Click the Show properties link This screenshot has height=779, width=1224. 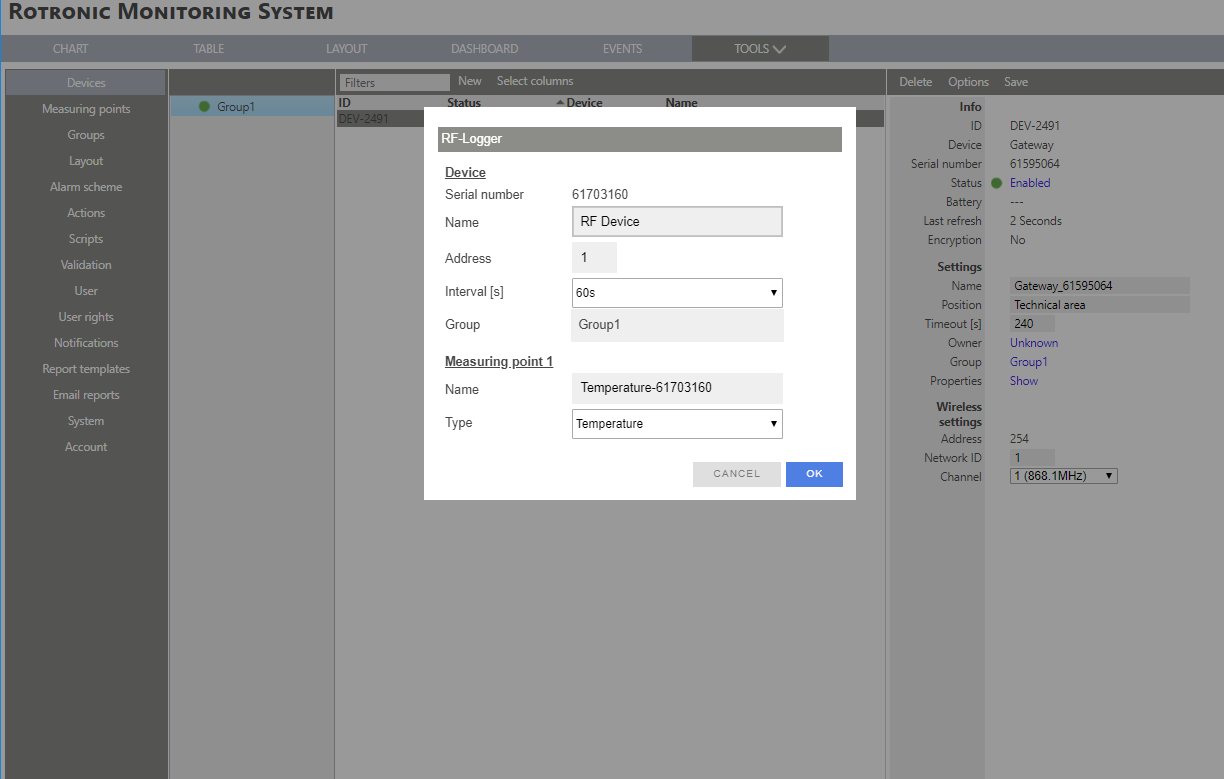click(x=1024, y=381)
